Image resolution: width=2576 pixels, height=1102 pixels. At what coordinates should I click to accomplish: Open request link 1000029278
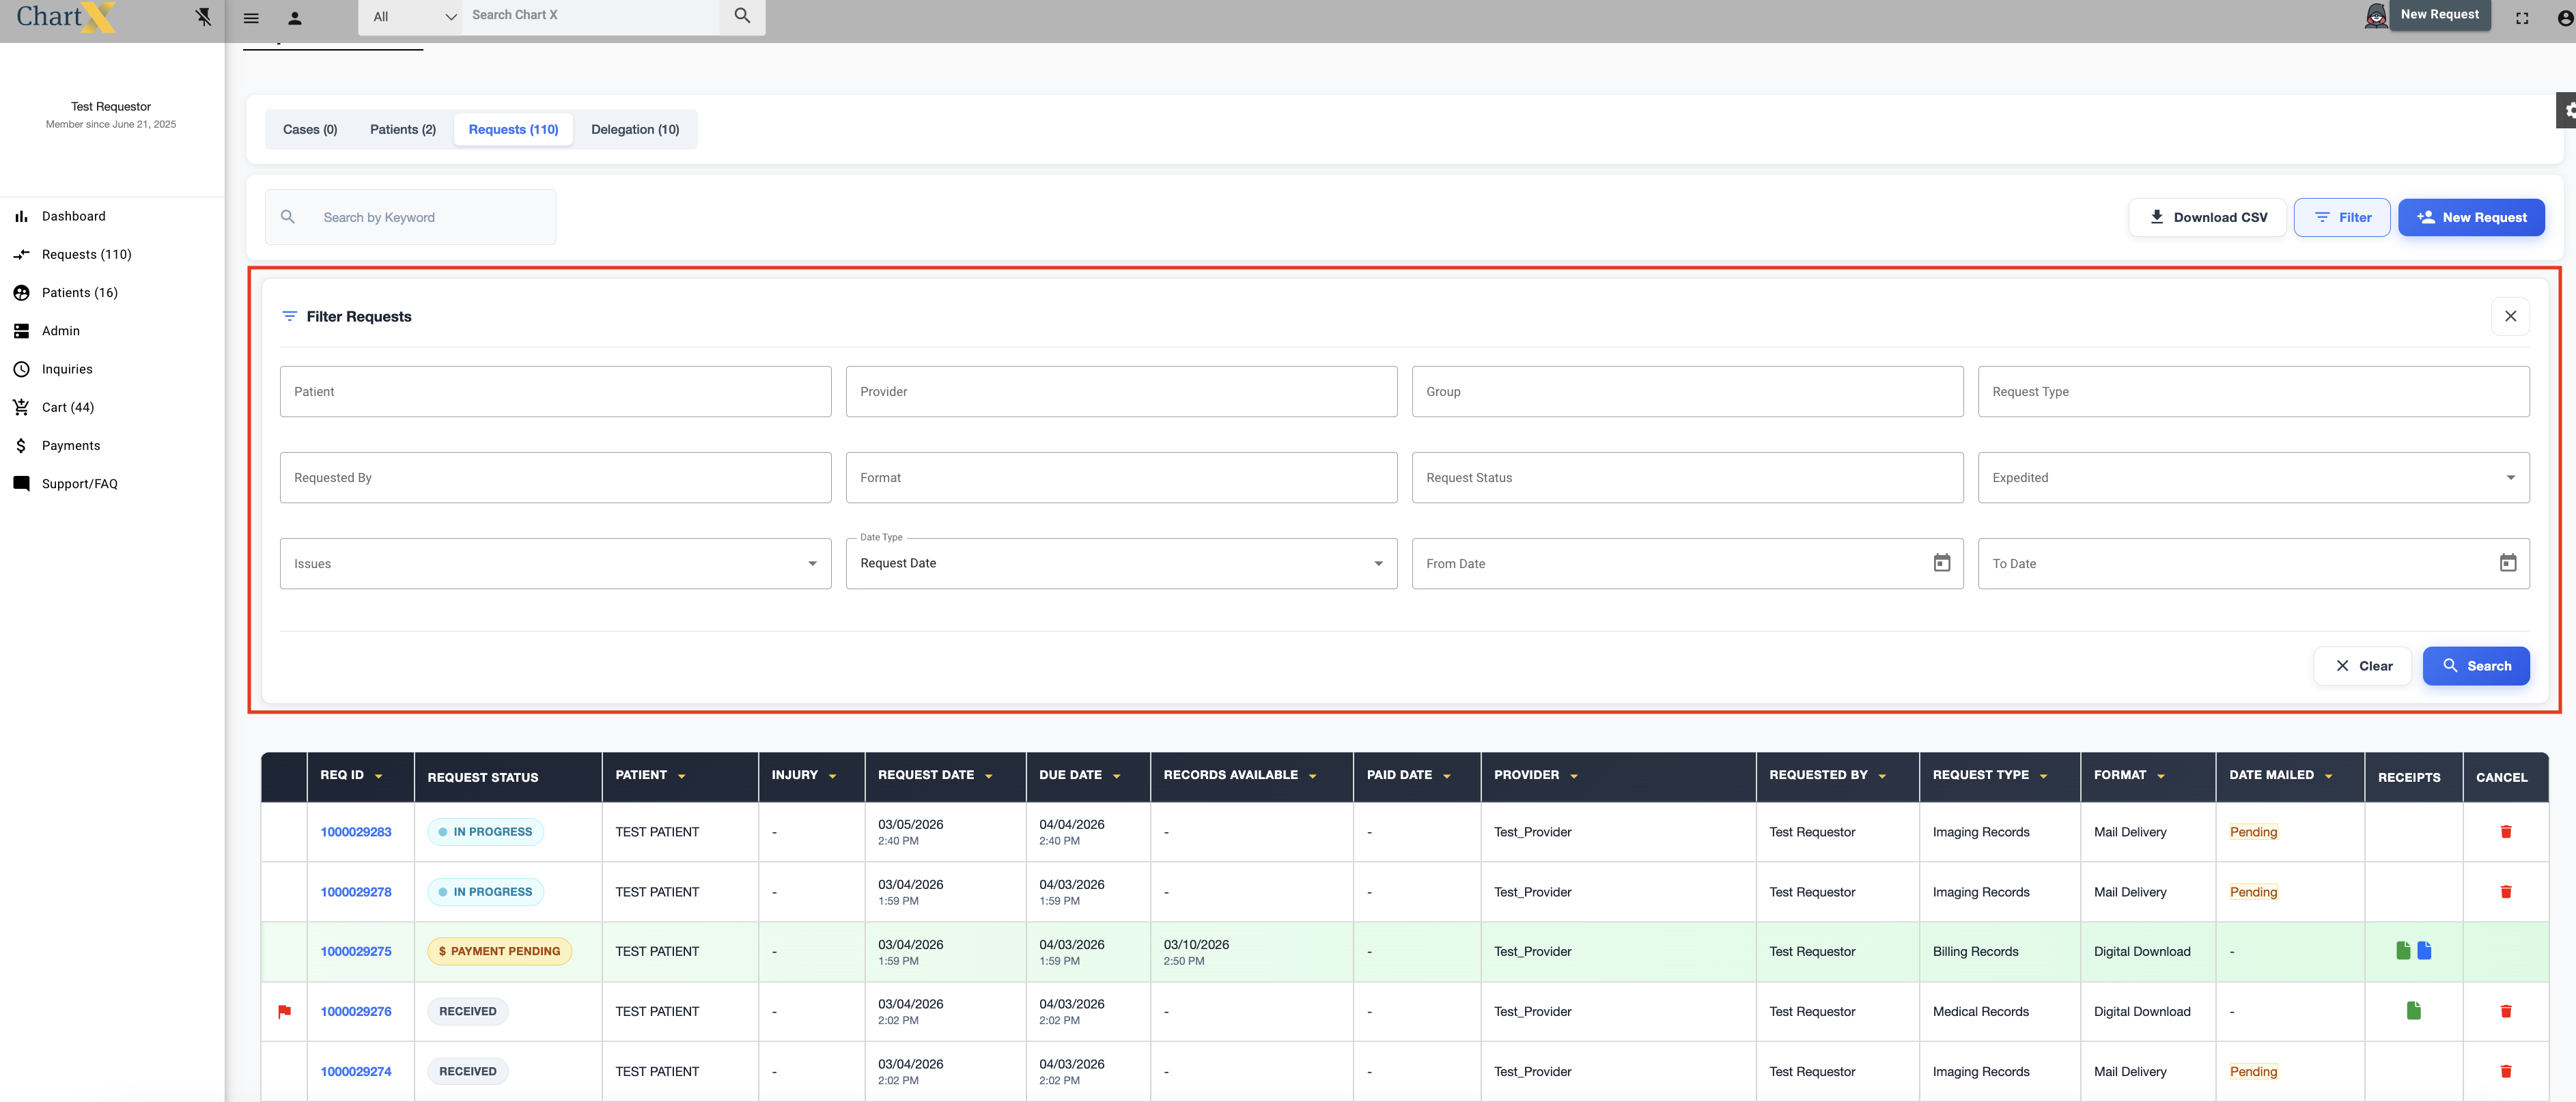pos(355,891)
